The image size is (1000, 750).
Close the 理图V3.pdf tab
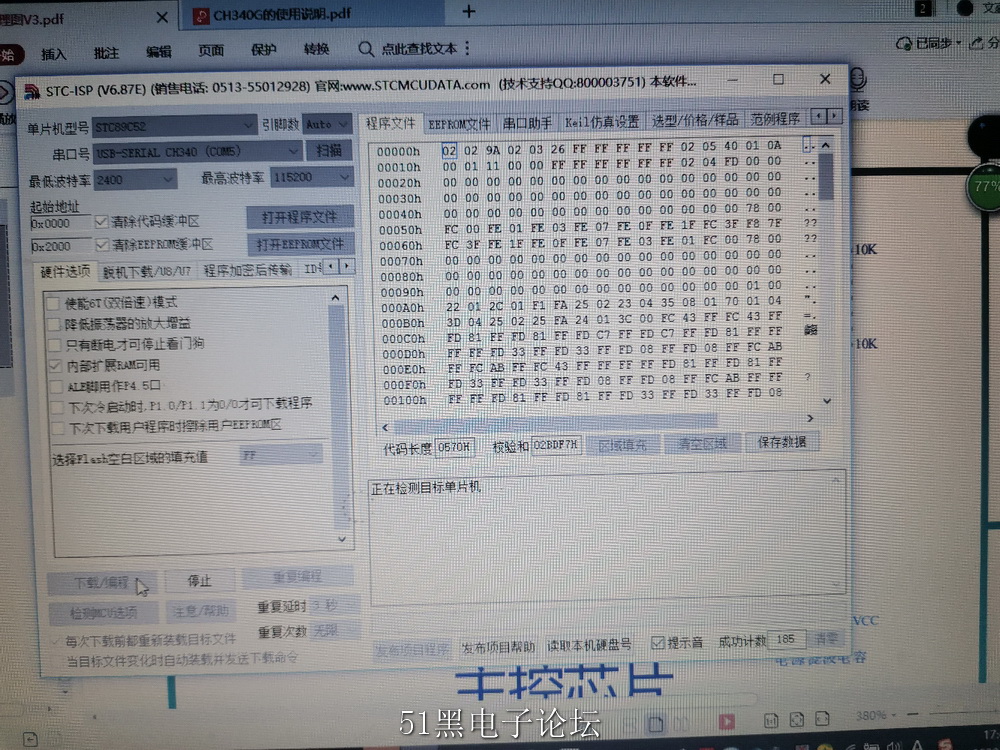(162, 18)
